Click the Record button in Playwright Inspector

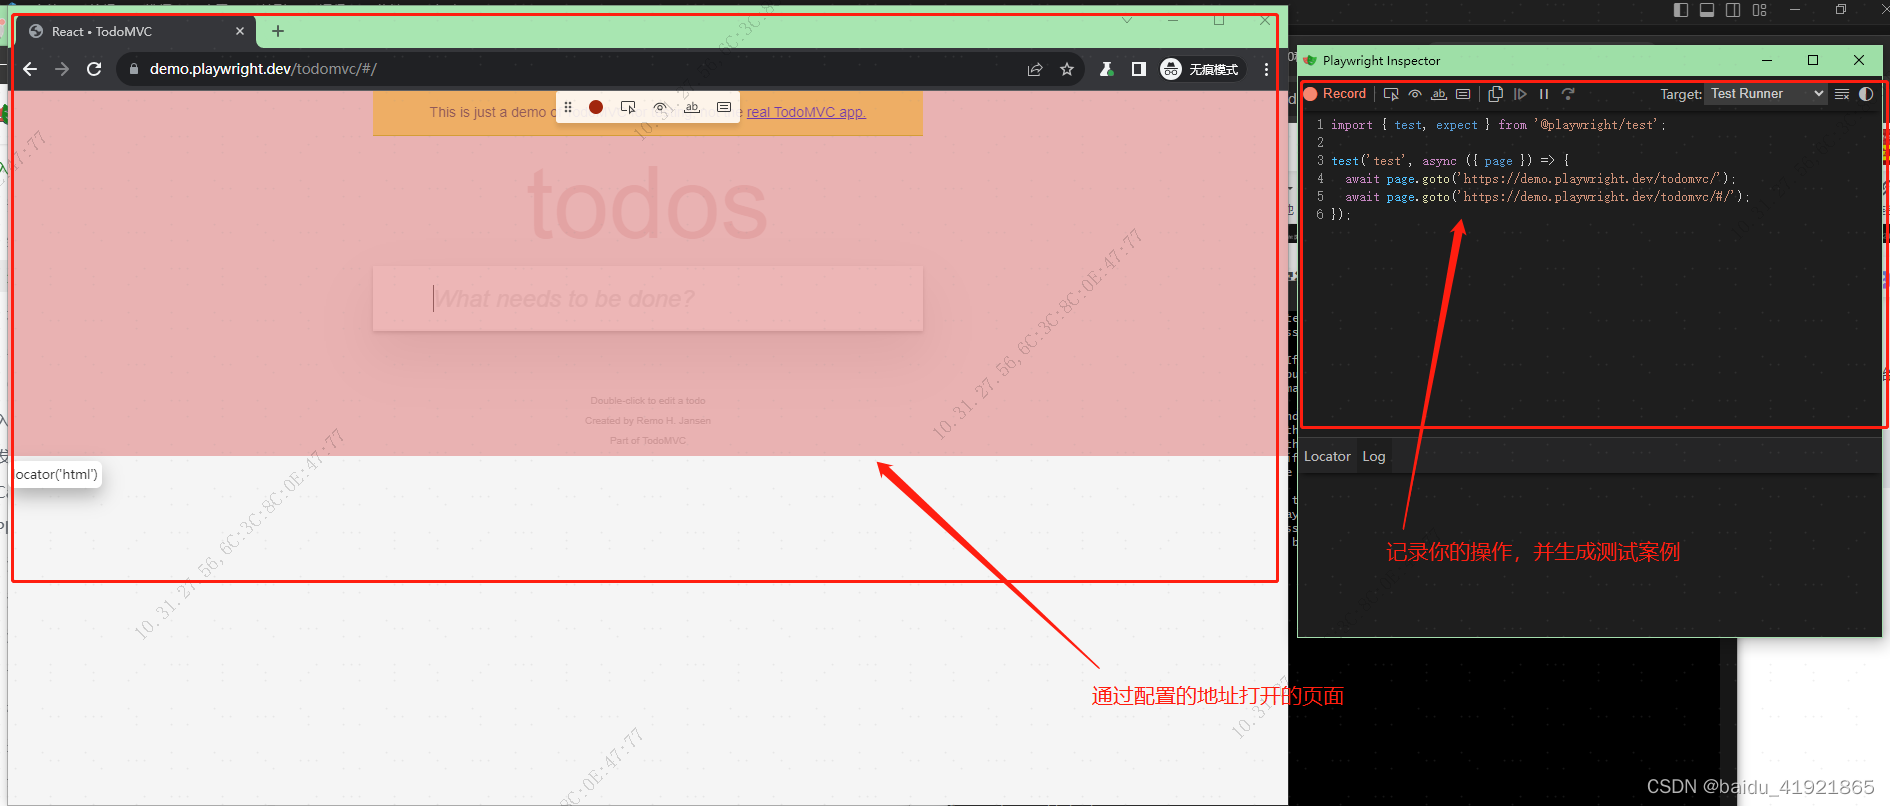point(1335,94)
